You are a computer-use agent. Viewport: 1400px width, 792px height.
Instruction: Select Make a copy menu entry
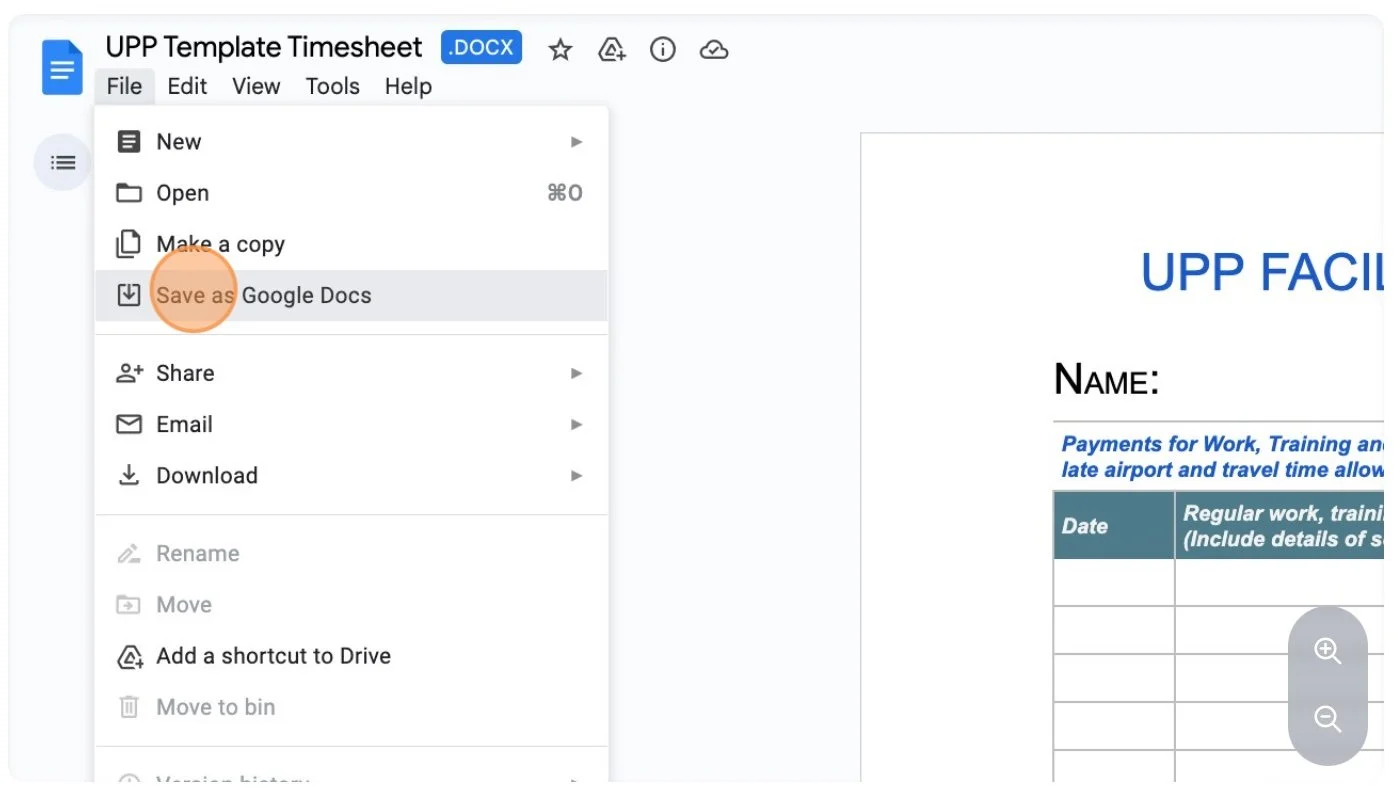[351, 244]
